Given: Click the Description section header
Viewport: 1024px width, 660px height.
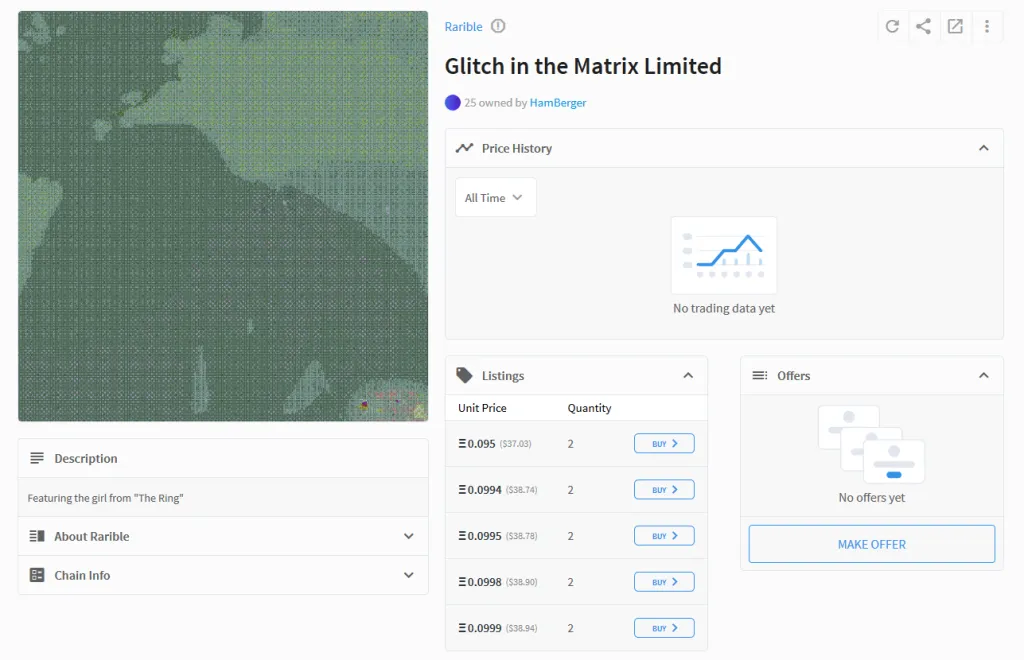Looking at the screenshot, I should pos(223,458).
